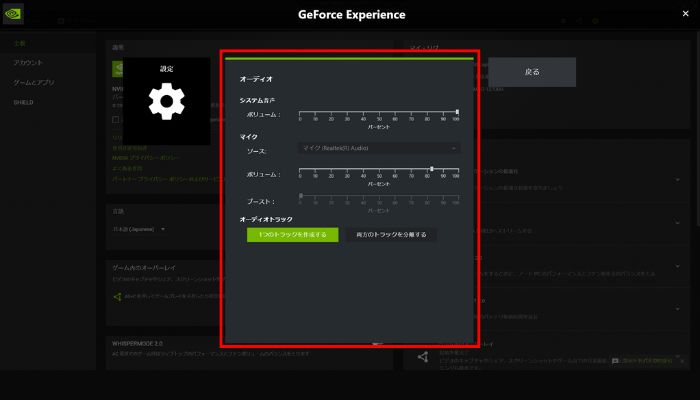The height and width of the screenshot is (400, 700).
Task: Click the share icon at the bottom right panel
Action: pos(421,357)
